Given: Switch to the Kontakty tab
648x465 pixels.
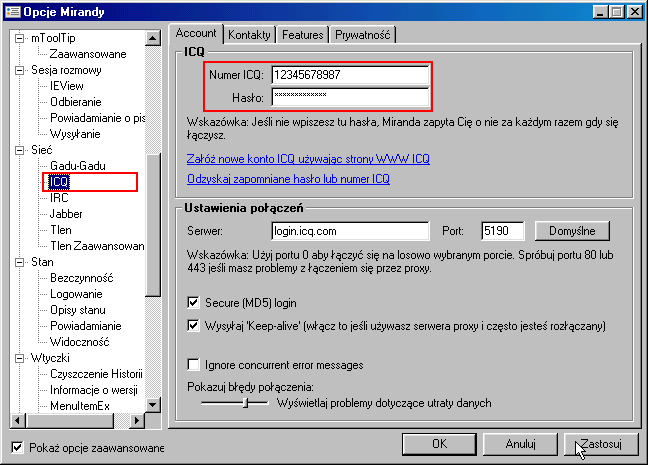Looking at the screenshot, I should [249, 34].
